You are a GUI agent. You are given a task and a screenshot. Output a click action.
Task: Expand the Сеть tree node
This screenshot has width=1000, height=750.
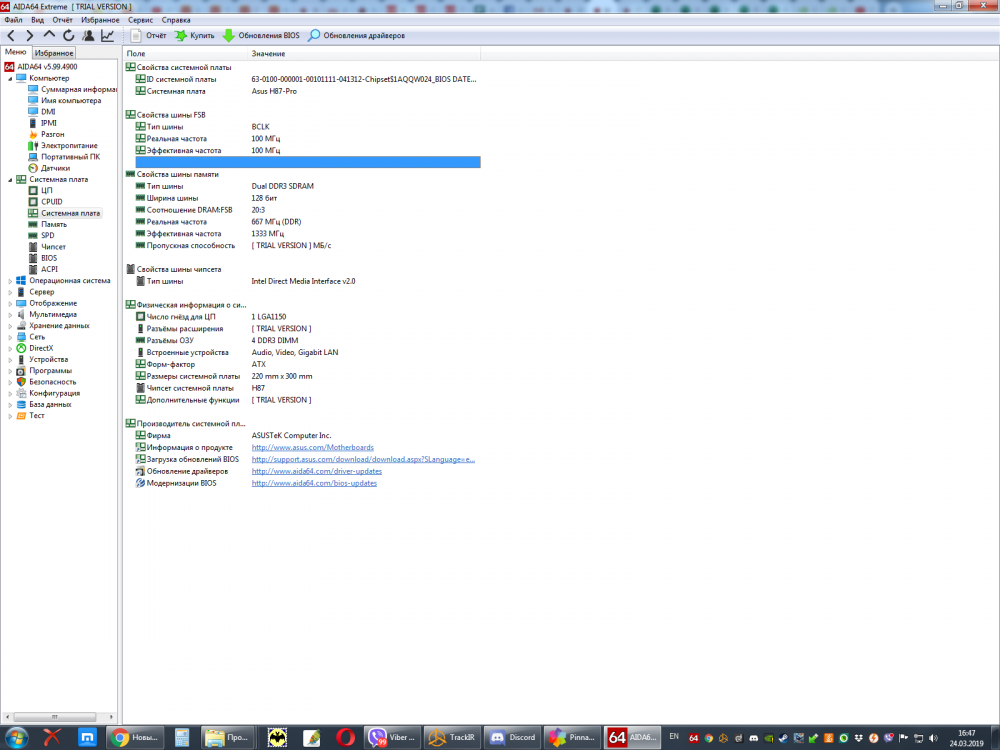[10, 337]
